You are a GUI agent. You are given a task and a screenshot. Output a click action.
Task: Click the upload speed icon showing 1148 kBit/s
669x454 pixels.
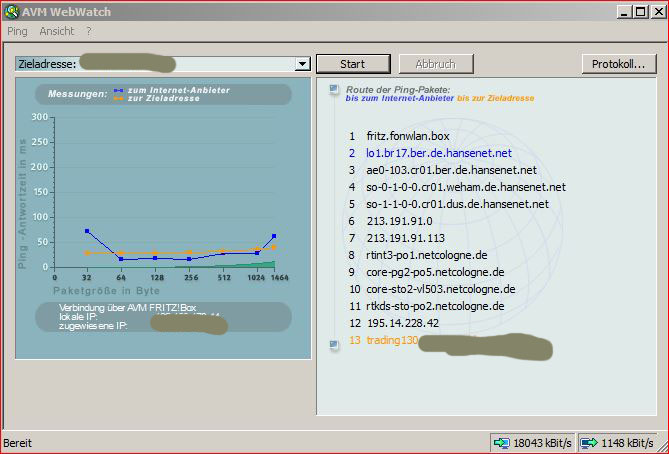pos(589,443)
